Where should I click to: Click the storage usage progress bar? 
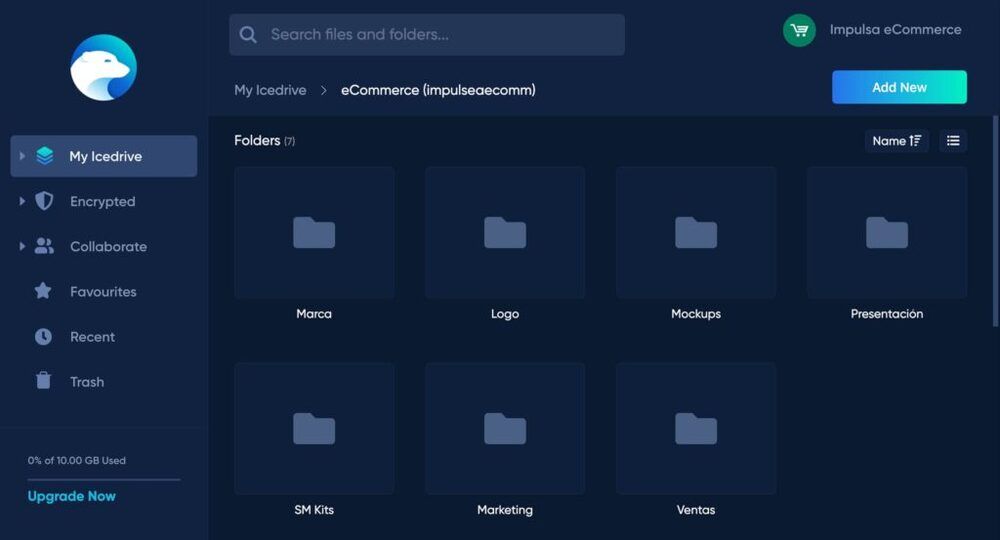tap(103, 479)
